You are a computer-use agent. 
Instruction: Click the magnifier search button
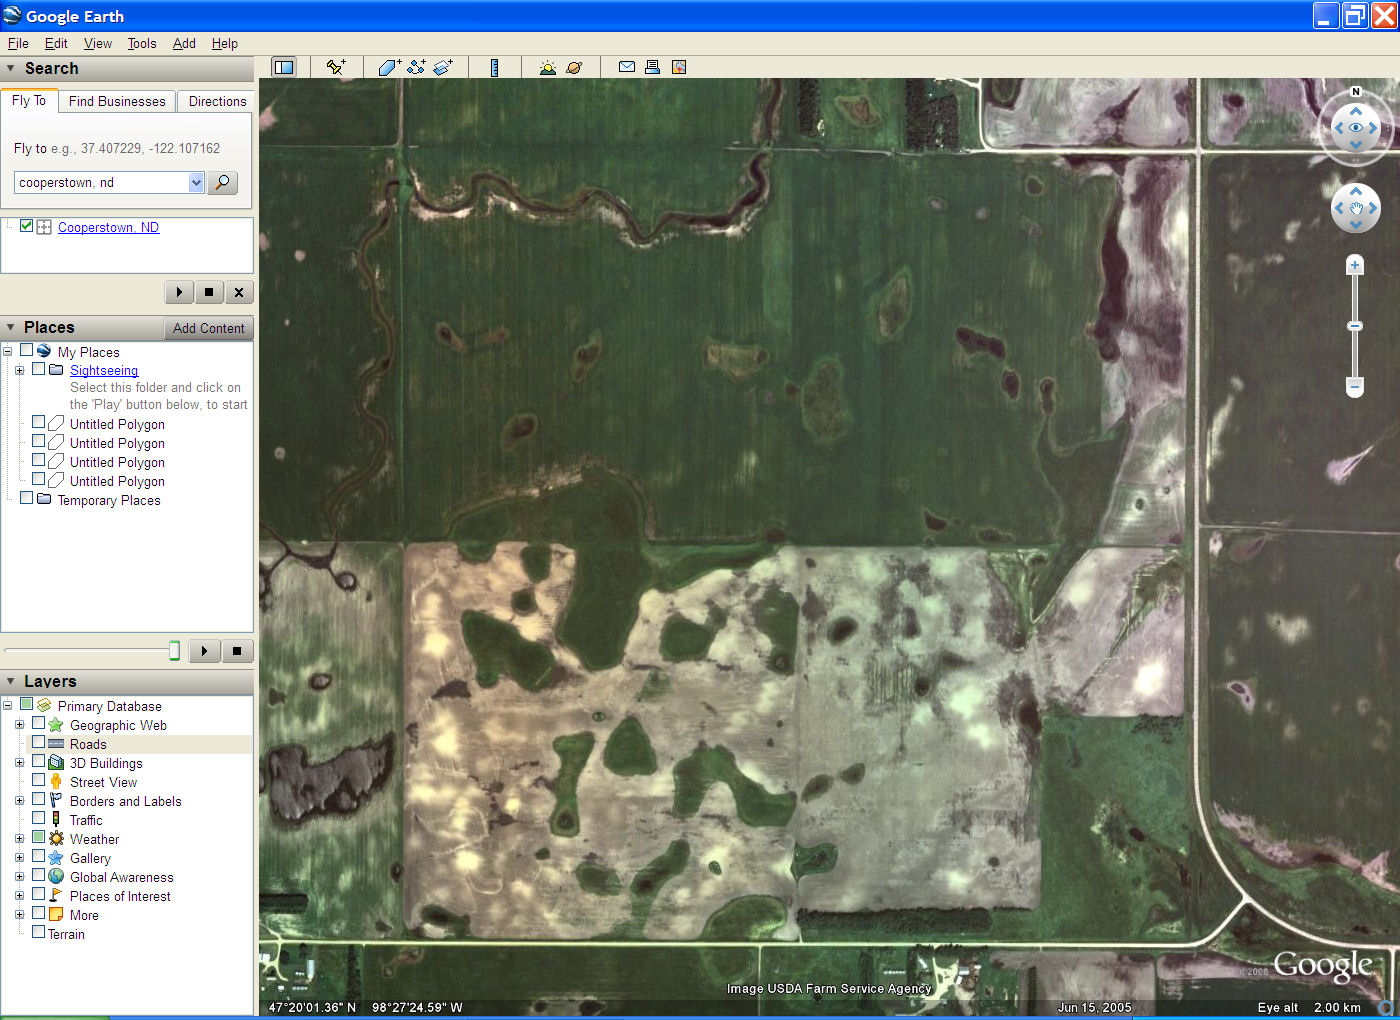[x=222, y=183]
